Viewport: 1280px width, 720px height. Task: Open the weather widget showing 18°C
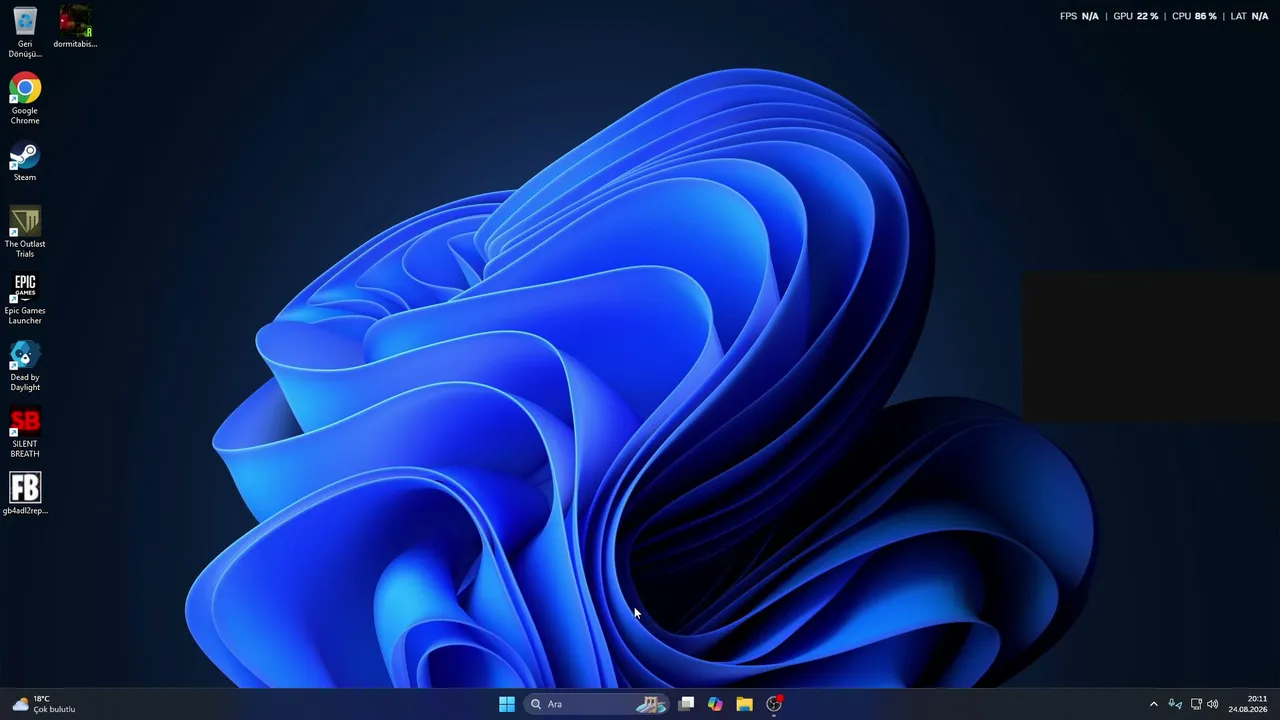44,704
